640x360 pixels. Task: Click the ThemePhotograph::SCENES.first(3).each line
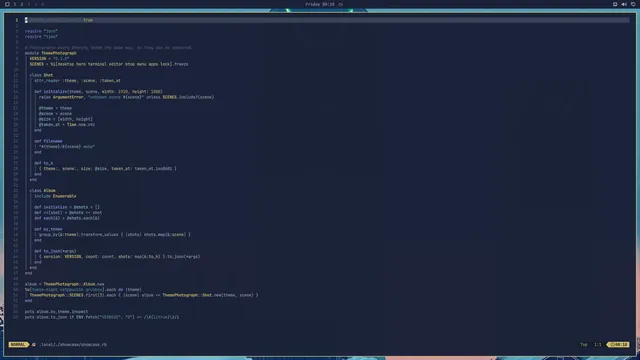pyautogui.click(x=144, y=295)
